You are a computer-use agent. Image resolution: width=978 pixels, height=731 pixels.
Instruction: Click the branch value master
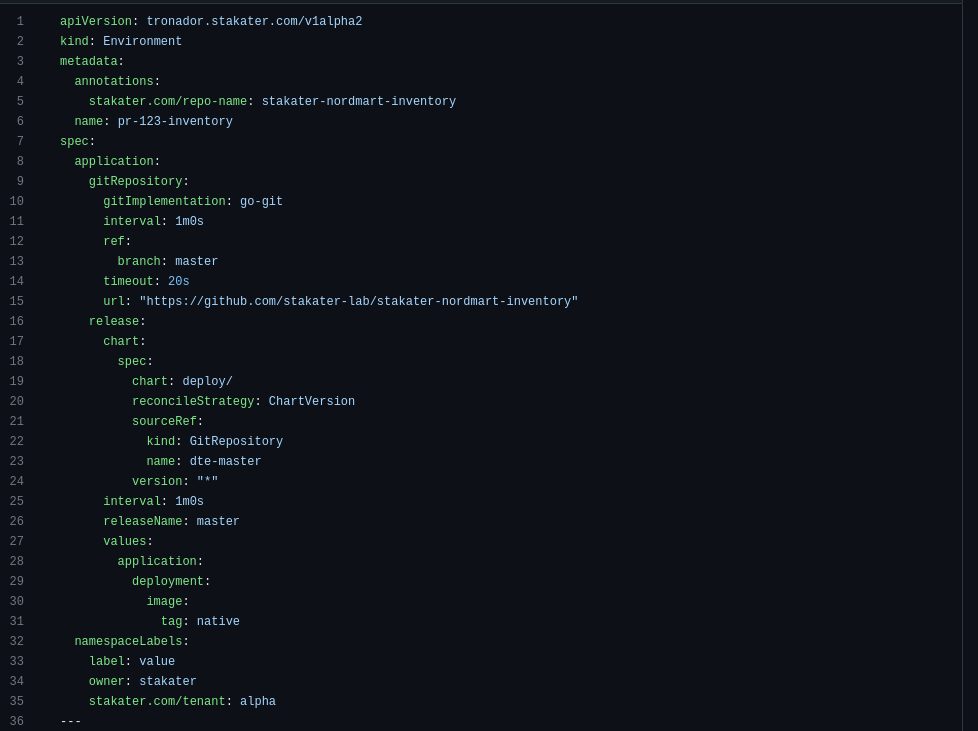pos(196,261)
